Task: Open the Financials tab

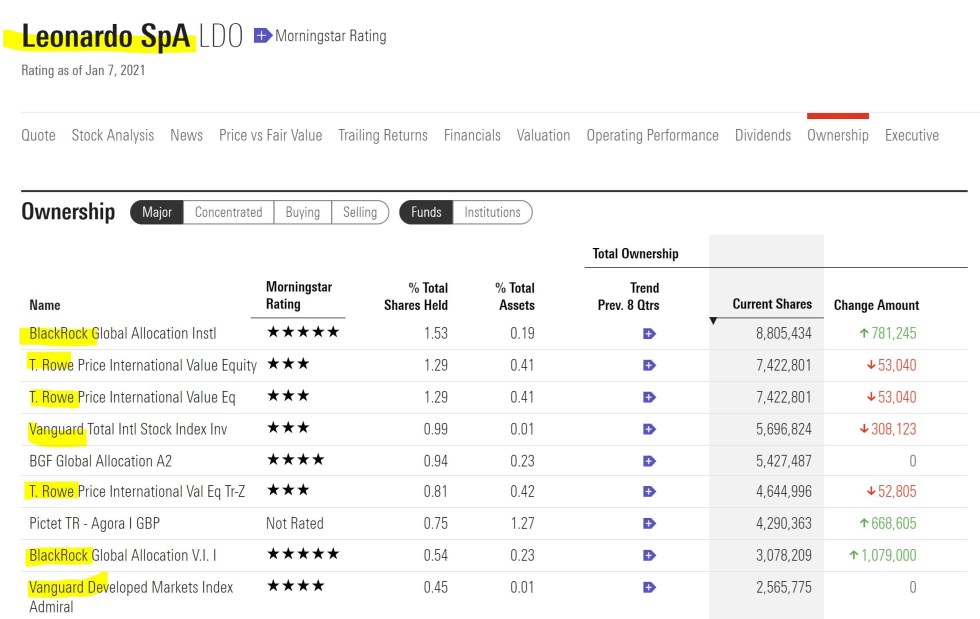Action: point(472,135)
